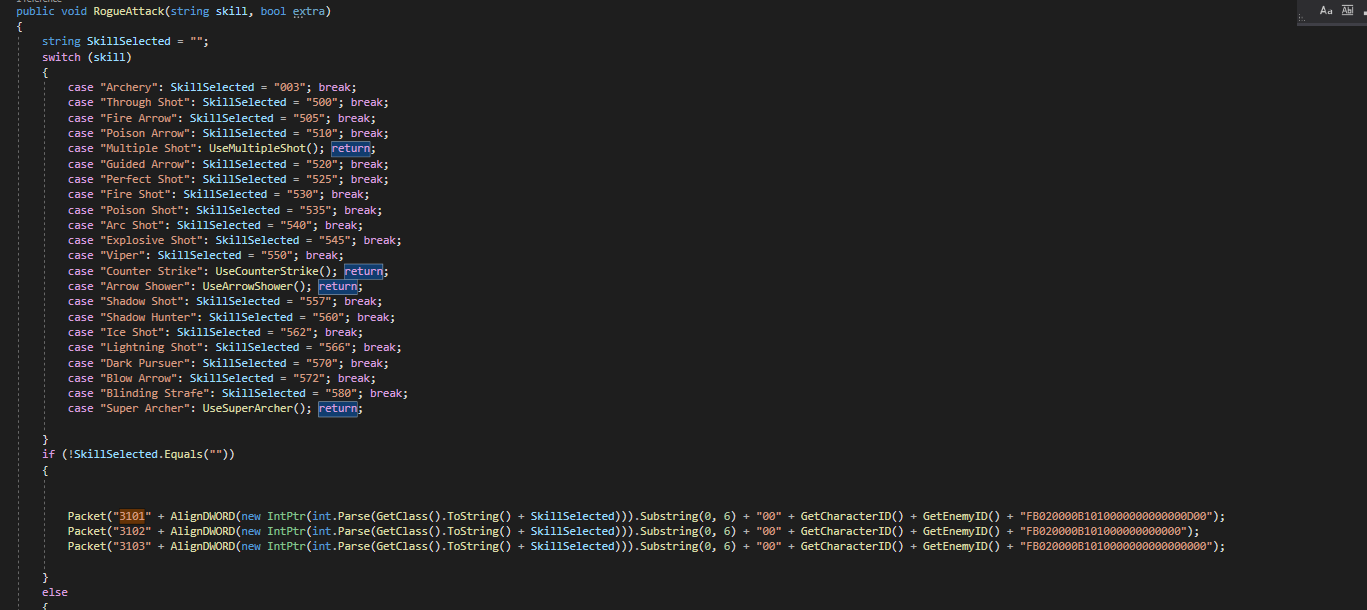The image size is (1367, 610).
Task: Click the "Explosive Shot" case label
Action: 152,240
